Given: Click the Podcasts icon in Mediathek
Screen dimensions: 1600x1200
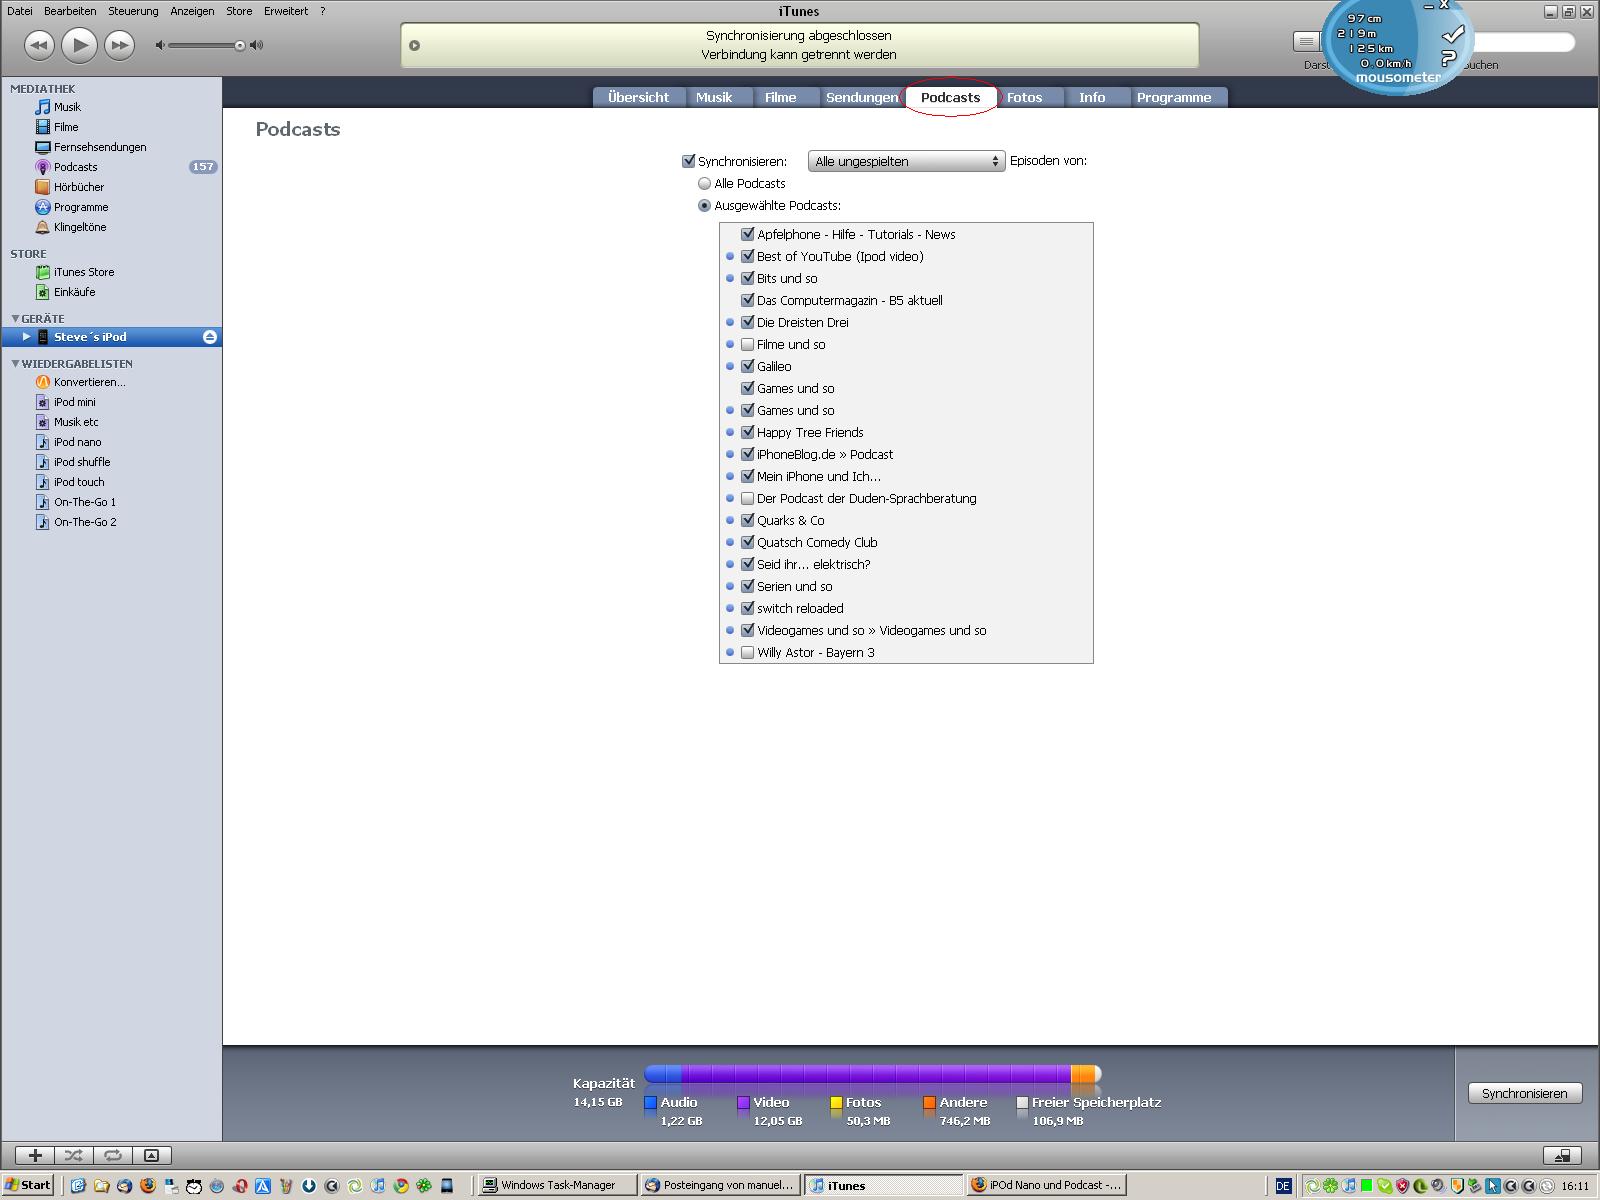Looking at the screenshot, I should (x=43, y=167).
